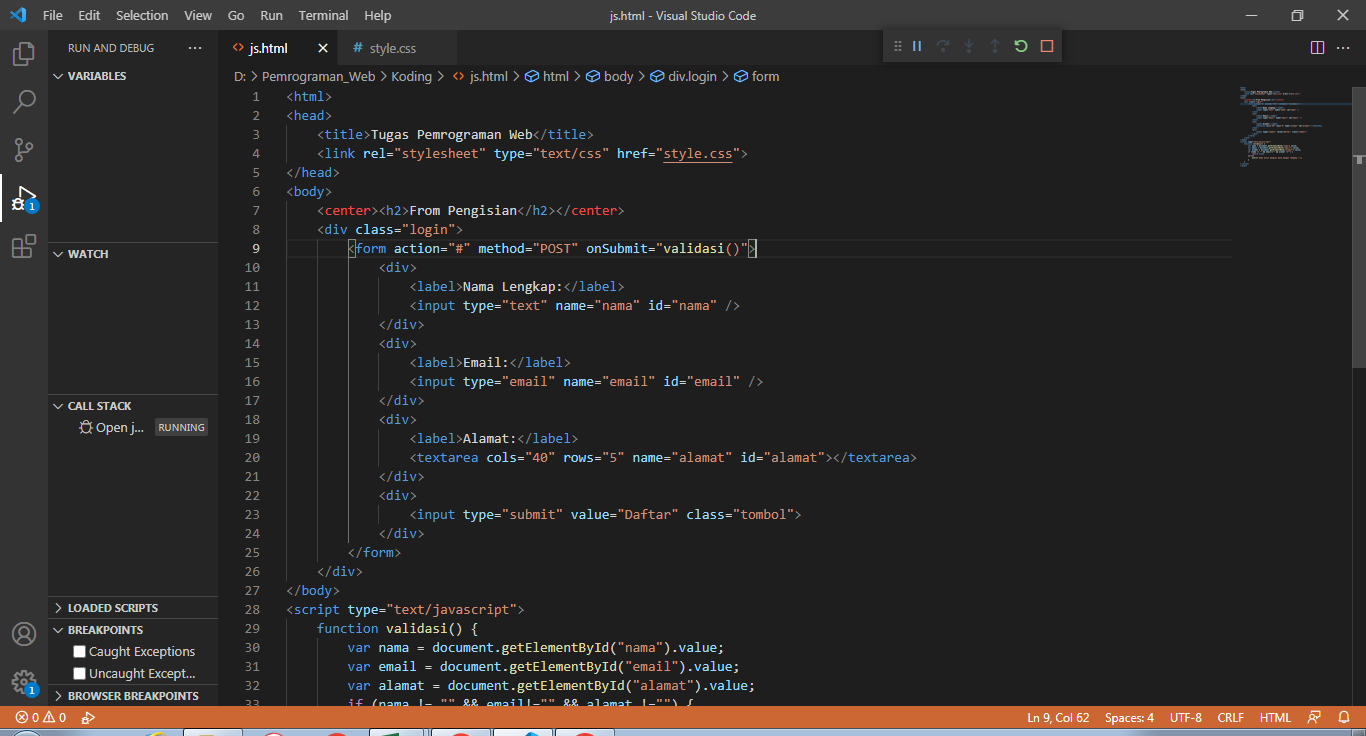Change line ending via CRLF status item
Image resolution: width=1366 pixels, height=736 pixels.
pos(1230,717)
